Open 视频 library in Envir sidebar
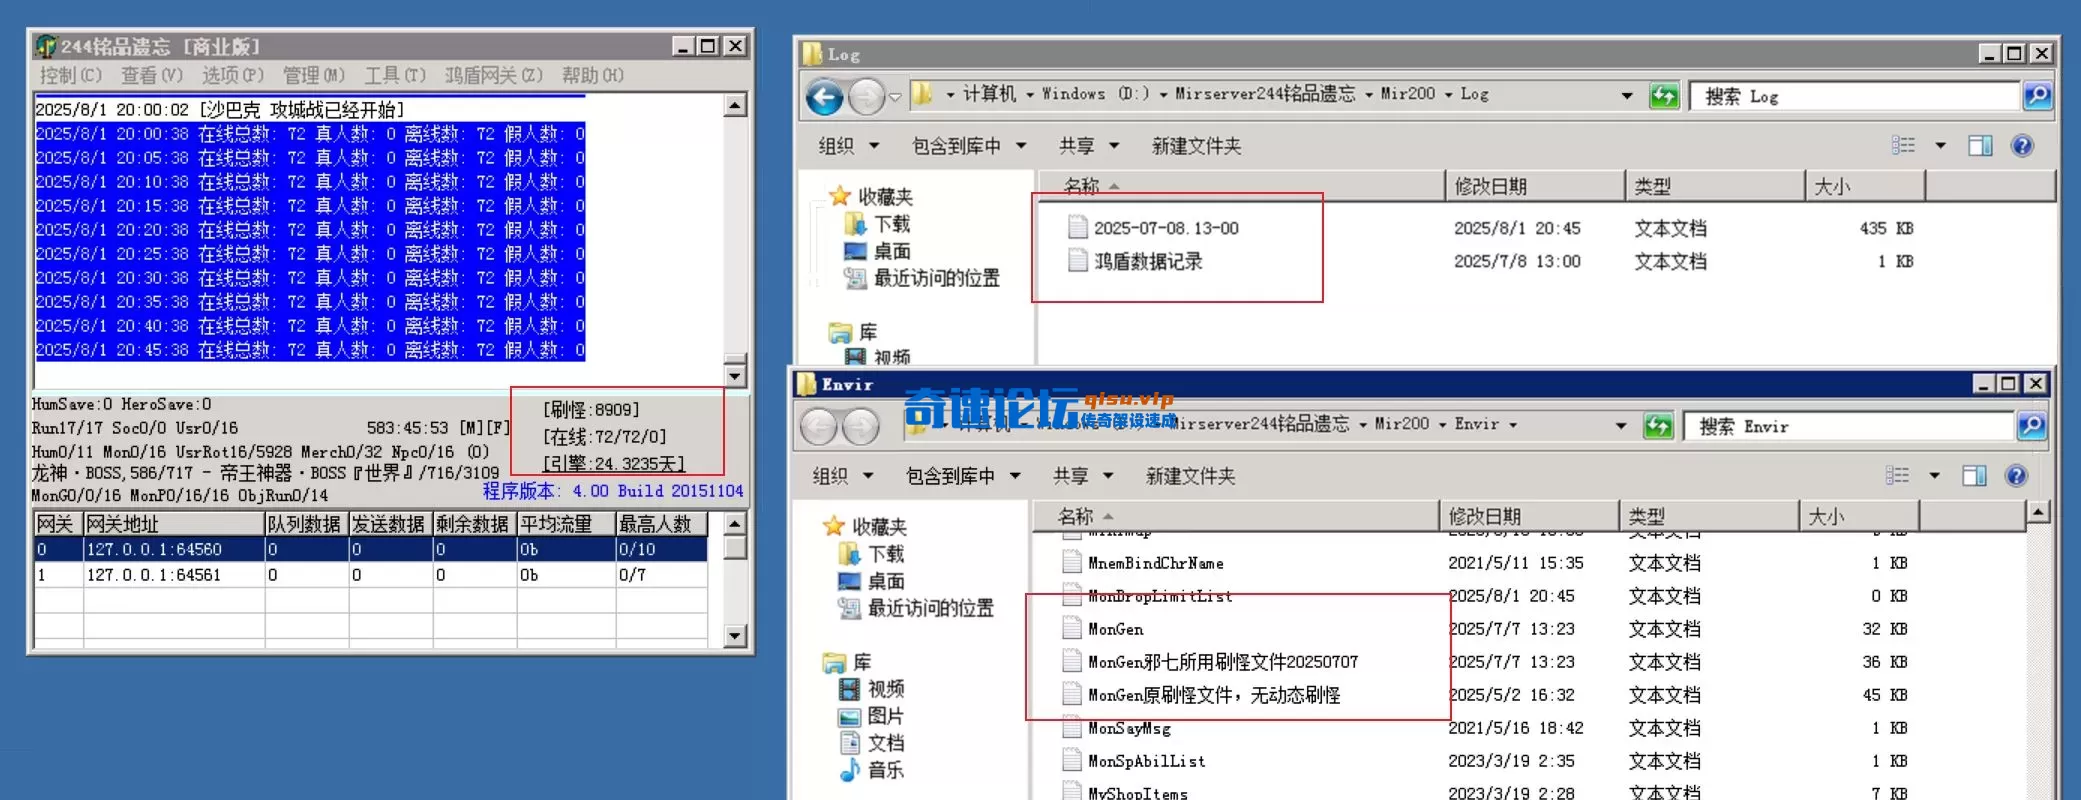The height and width of the screenshot is (800, 2081). coord(872,689)
